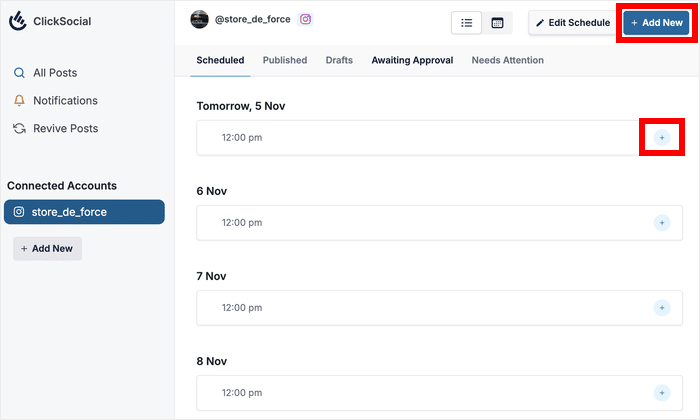Select the Scheduled tab
This screenshot has width=700, height=420.
point(220,60)
